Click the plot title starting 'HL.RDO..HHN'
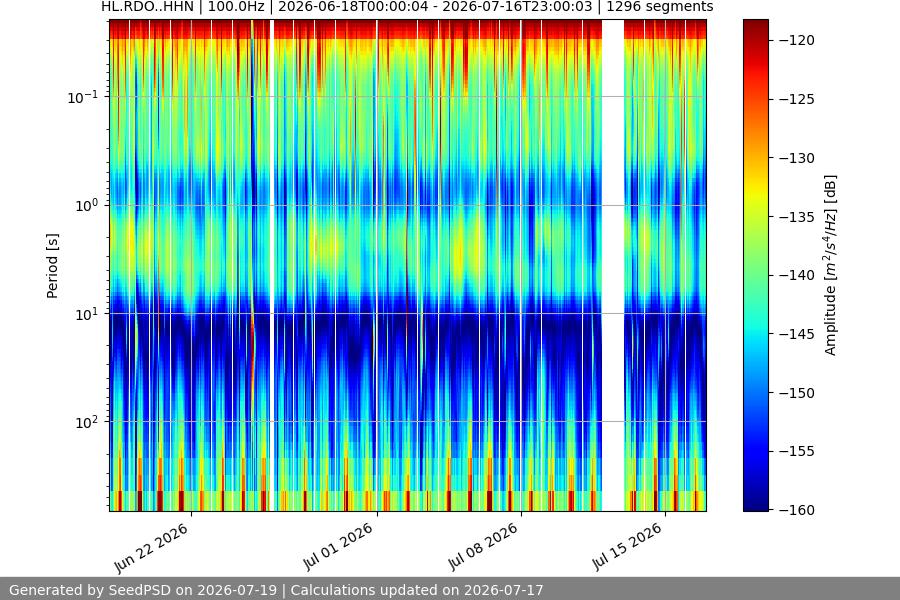 (x=407, y=7)
